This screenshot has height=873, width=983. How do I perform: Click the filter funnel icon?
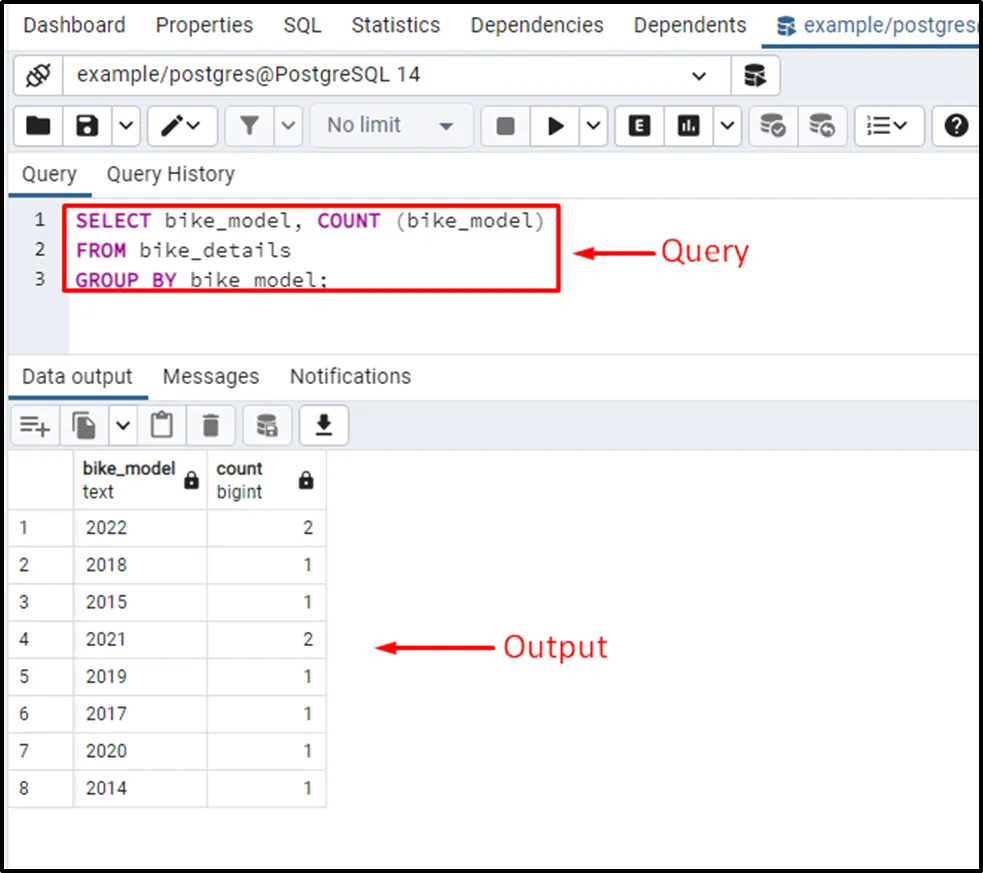tap(250, 126)
